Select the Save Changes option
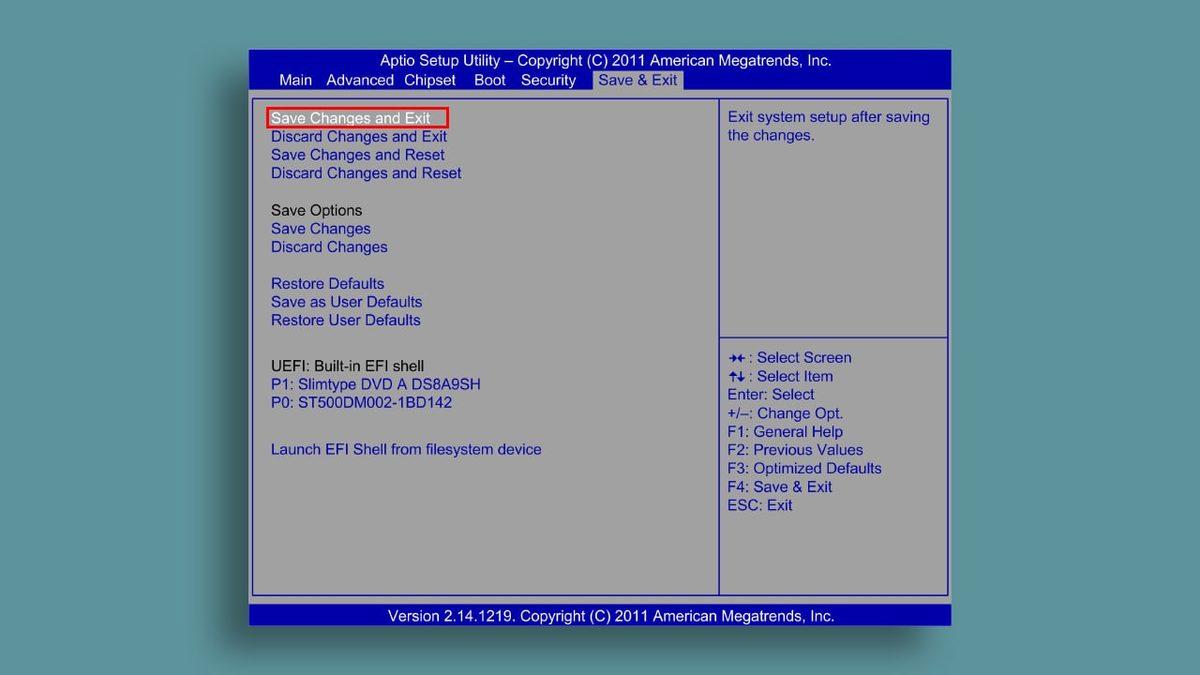Image resolution: width=1200 pixels, height=675 pixels. pyautogui.click(x=320, y=228)
